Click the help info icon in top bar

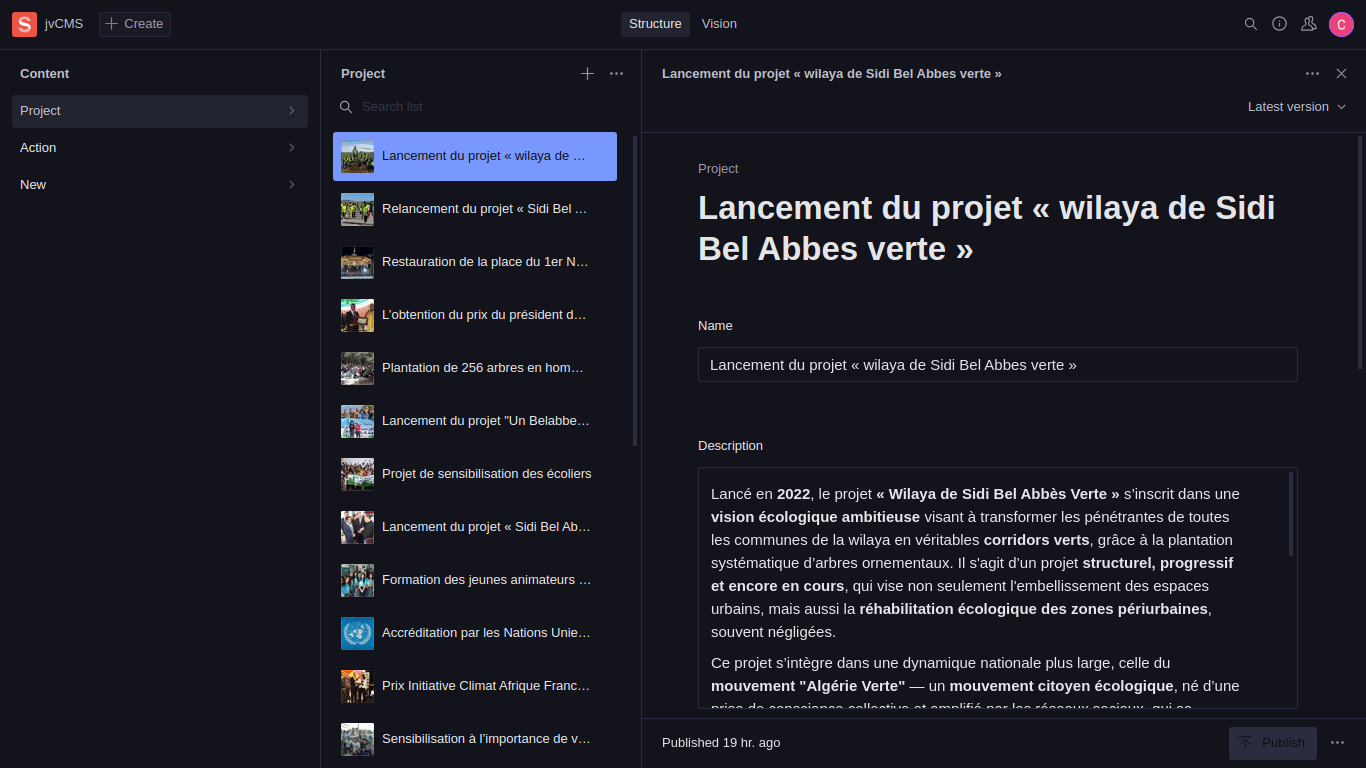coord(1280,24)
